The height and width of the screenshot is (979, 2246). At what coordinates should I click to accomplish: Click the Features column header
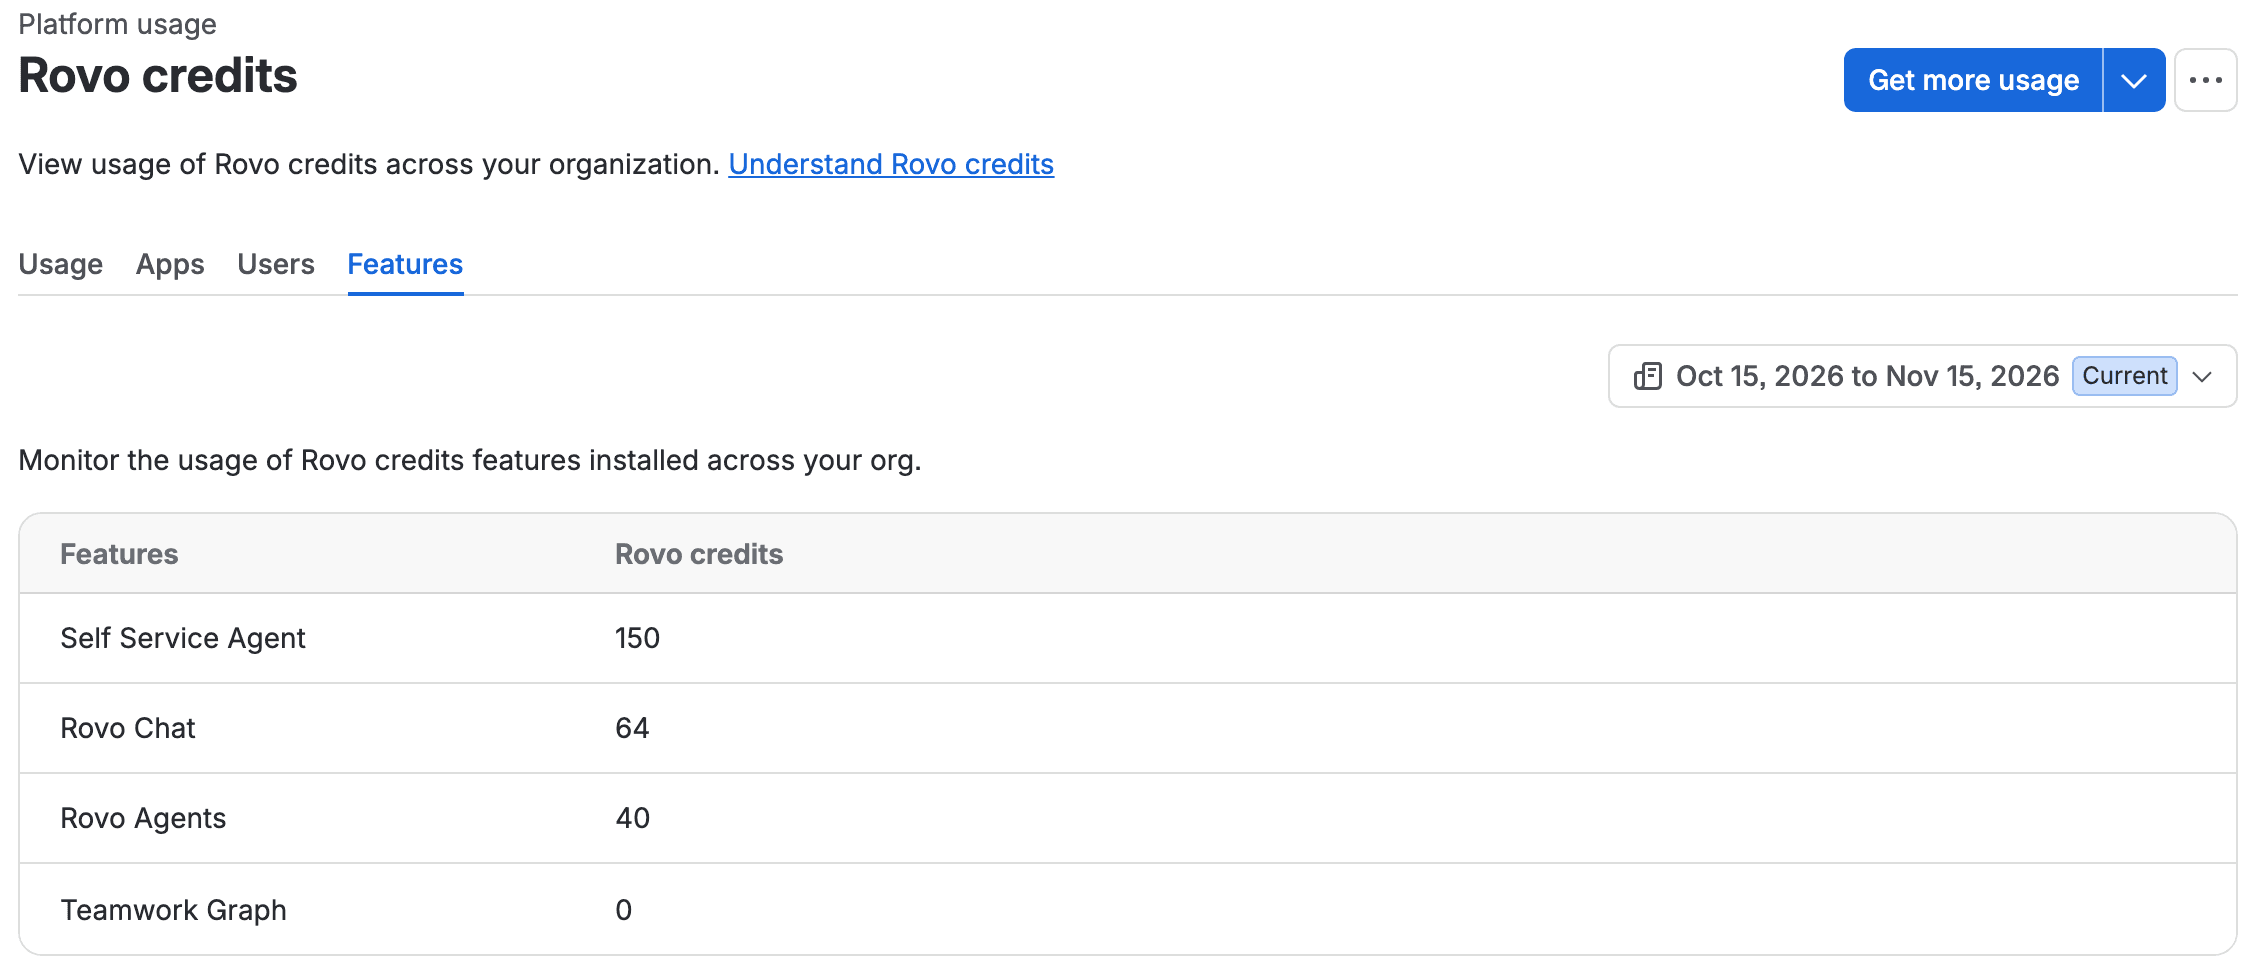pyautogui.click(x=119, y=554)
